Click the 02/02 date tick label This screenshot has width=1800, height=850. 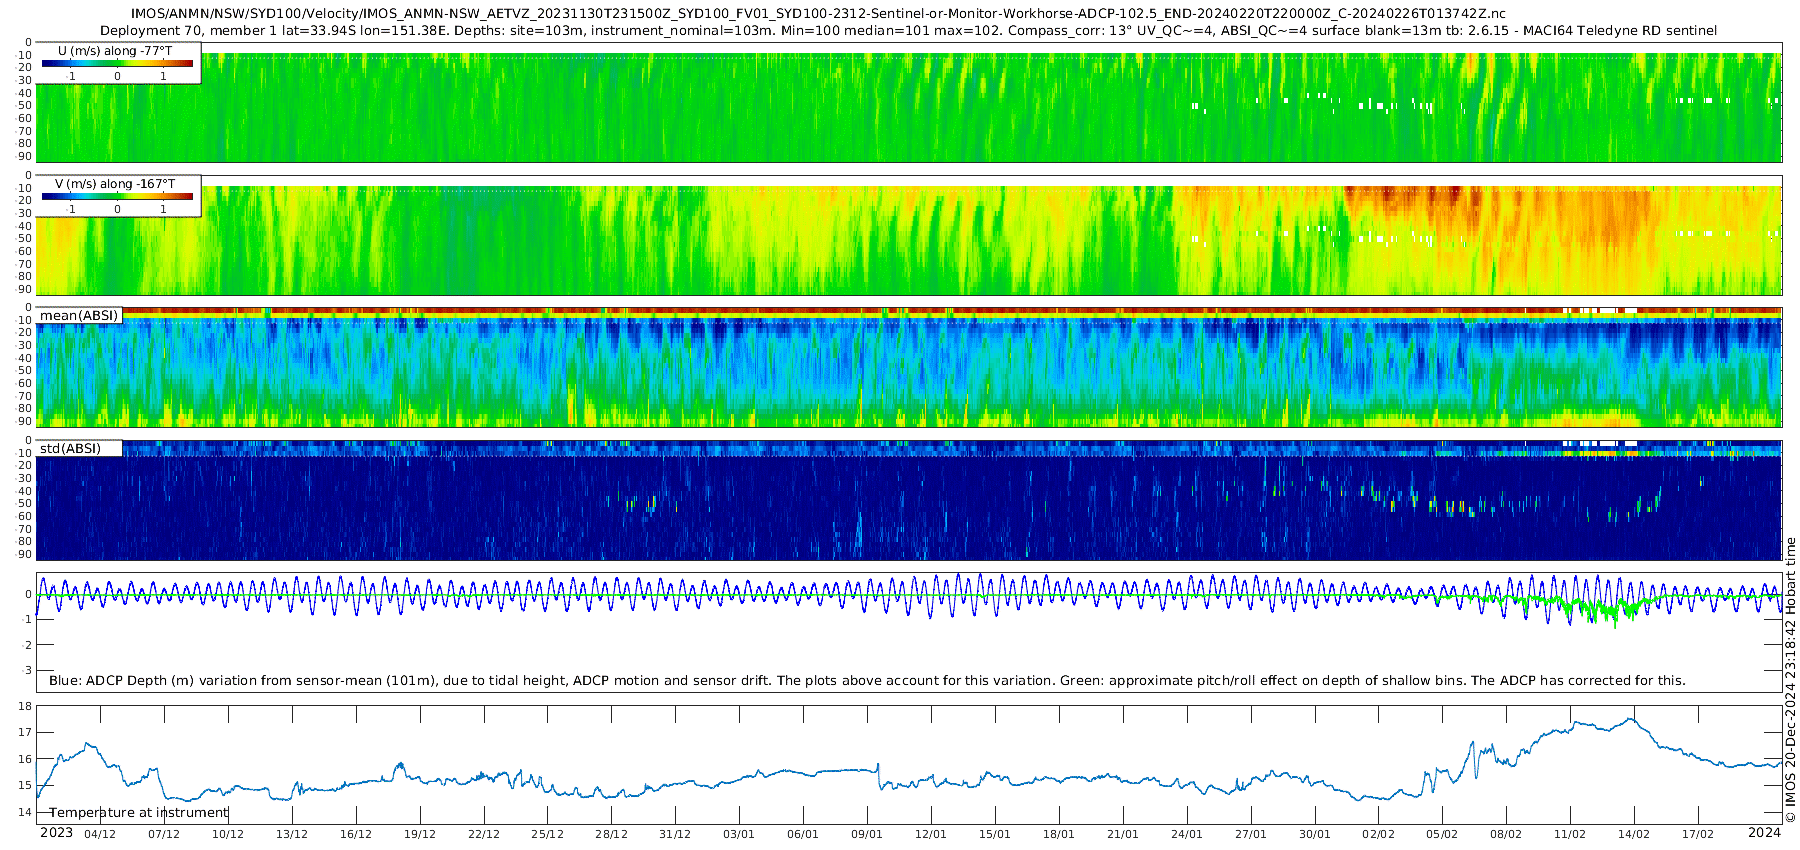coord(1378,834)
